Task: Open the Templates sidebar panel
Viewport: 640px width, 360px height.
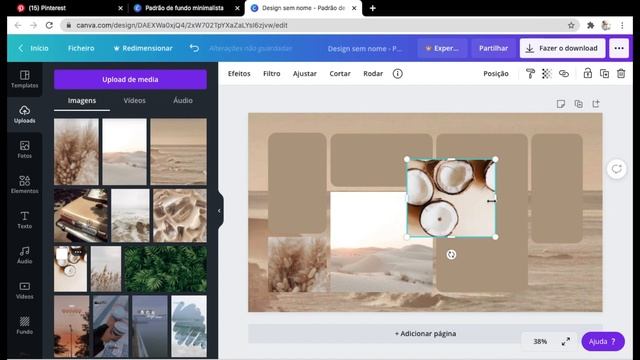Action: (x=24, y=79)
